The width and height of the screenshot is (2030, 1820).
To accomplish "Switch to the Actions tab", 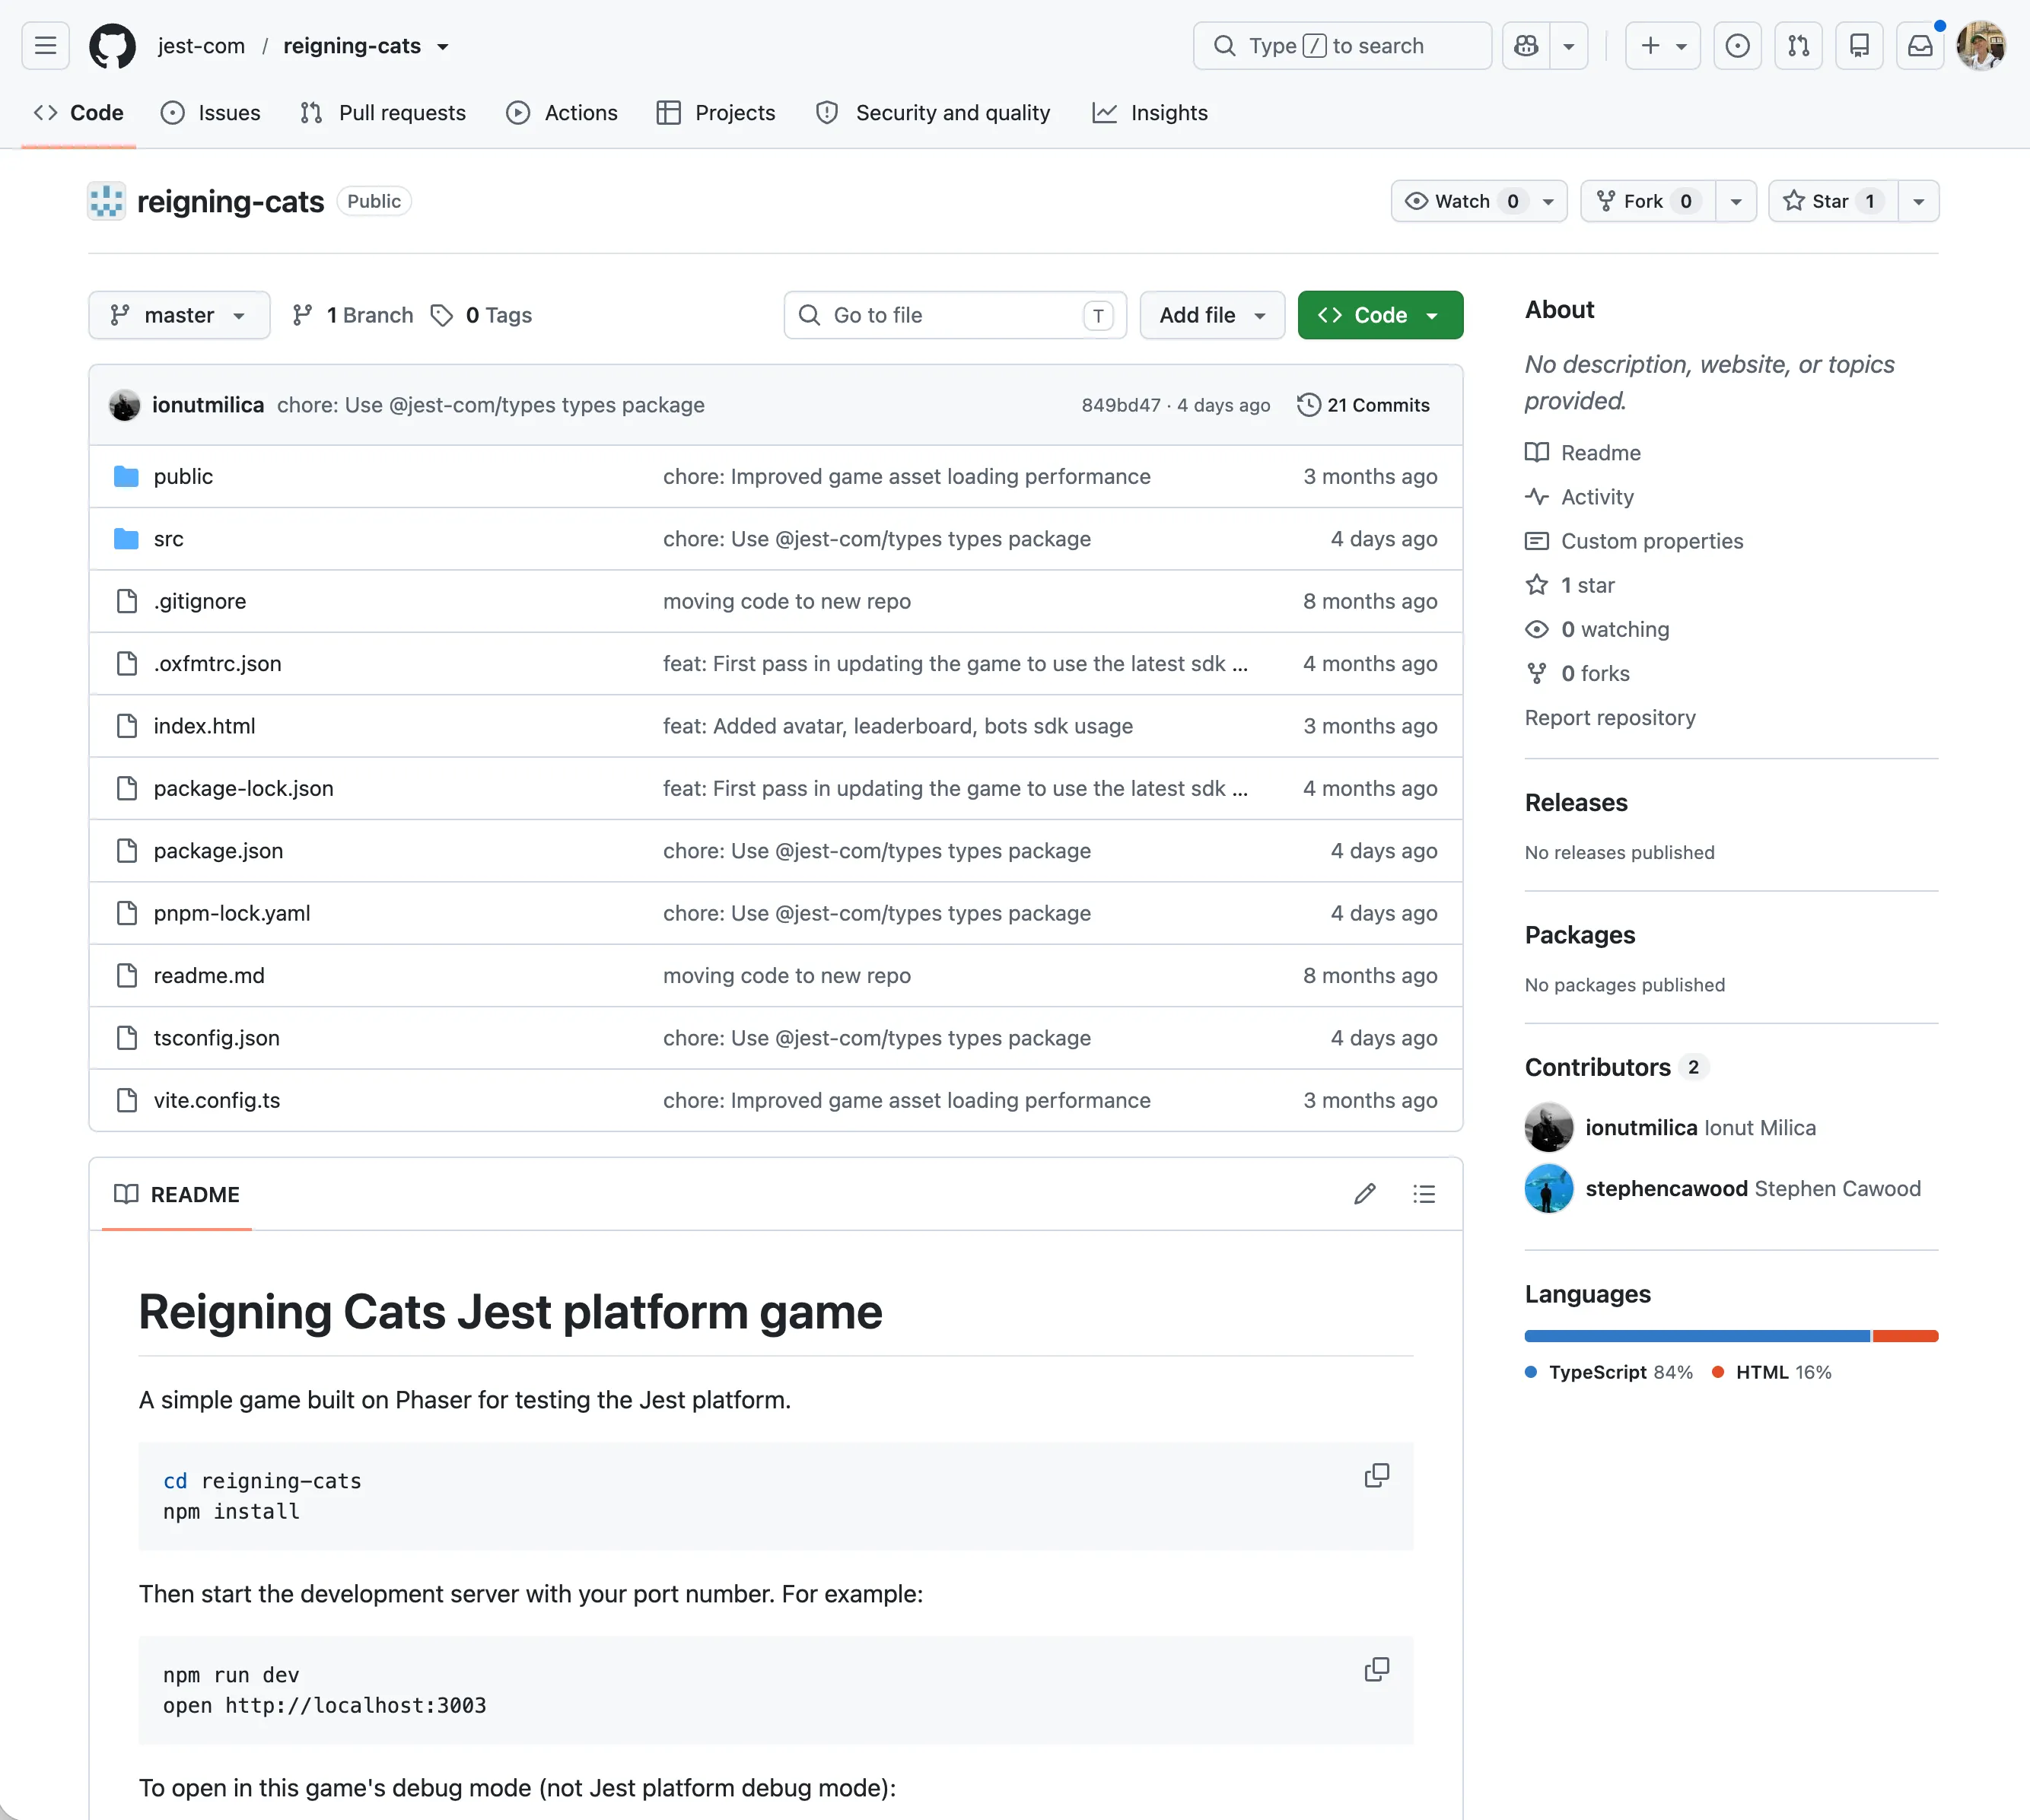I will click(562, 113).
